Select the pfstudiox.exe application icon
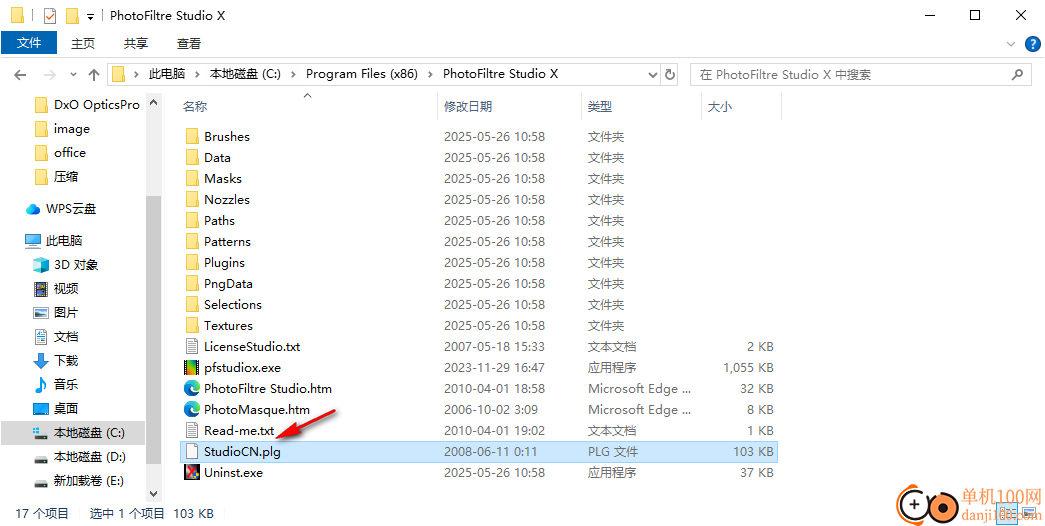This screenshot has width=1045, height=526. click(192, 367)
